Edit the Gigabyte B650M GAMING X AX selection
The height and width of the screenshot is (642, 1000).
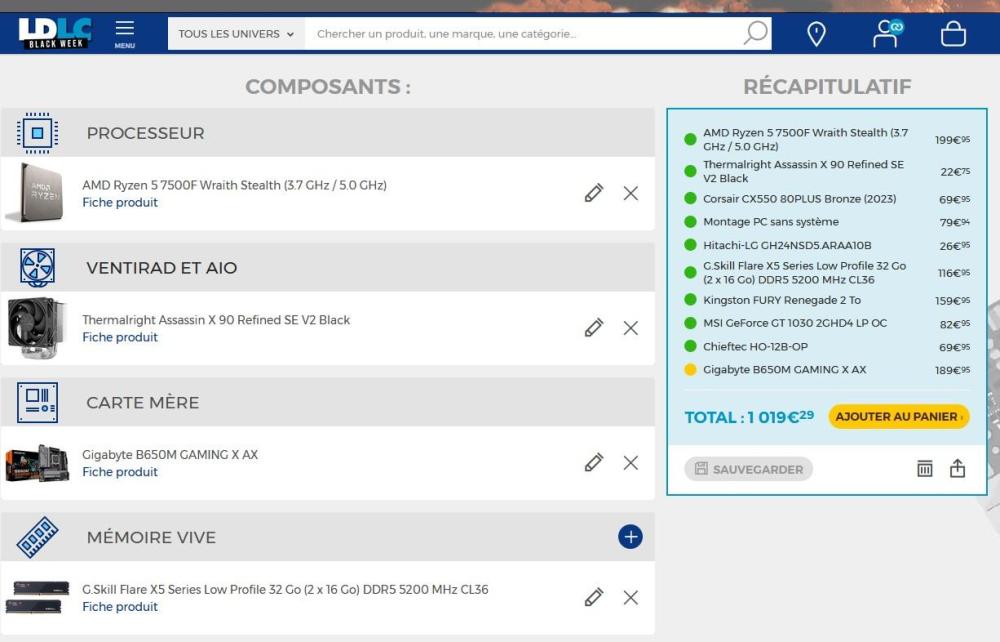point(594,462)
